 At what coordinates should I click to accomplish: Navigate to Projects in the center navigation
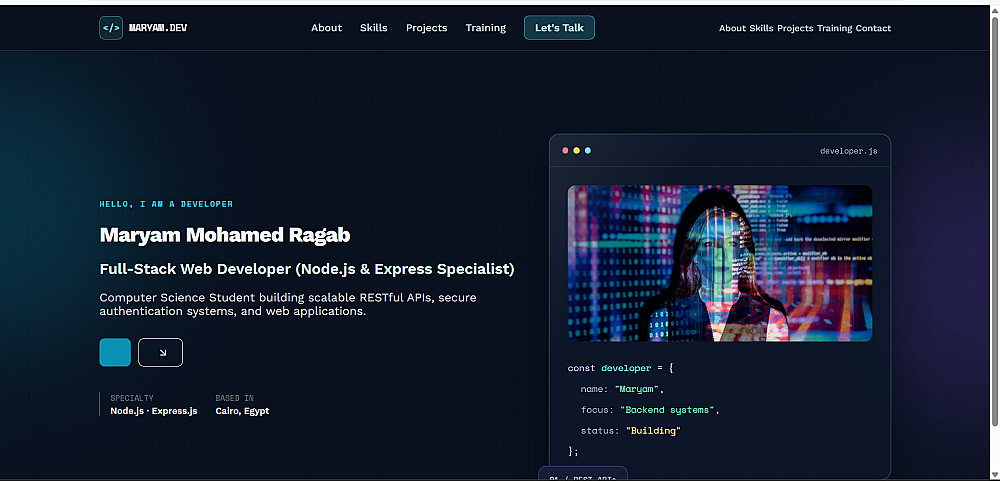pos(427,28)
